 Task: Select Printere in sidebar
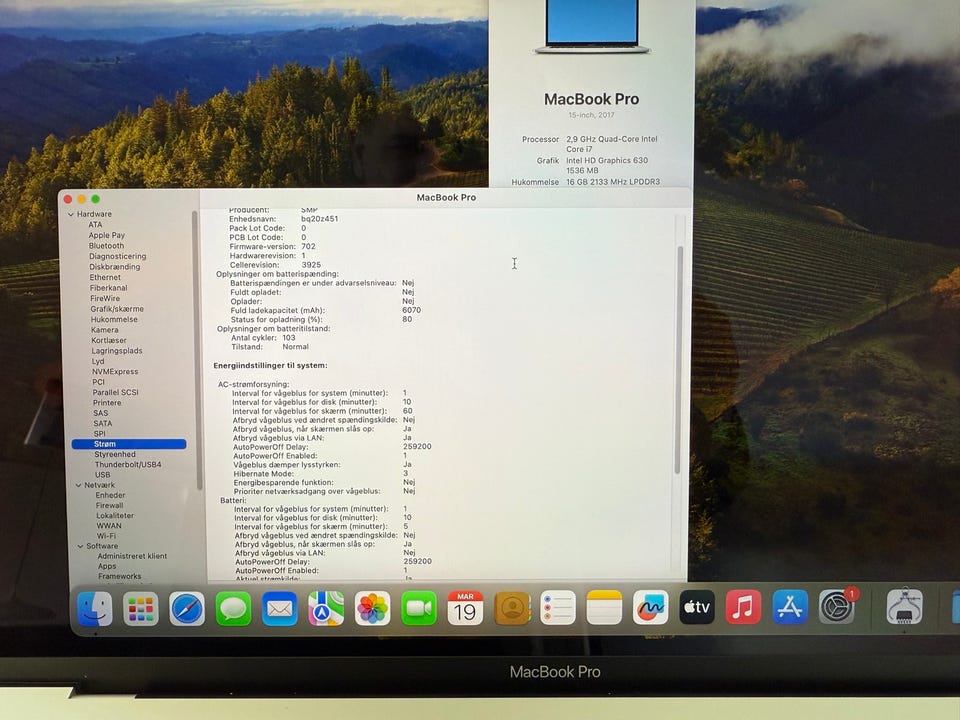pos(107,403)
